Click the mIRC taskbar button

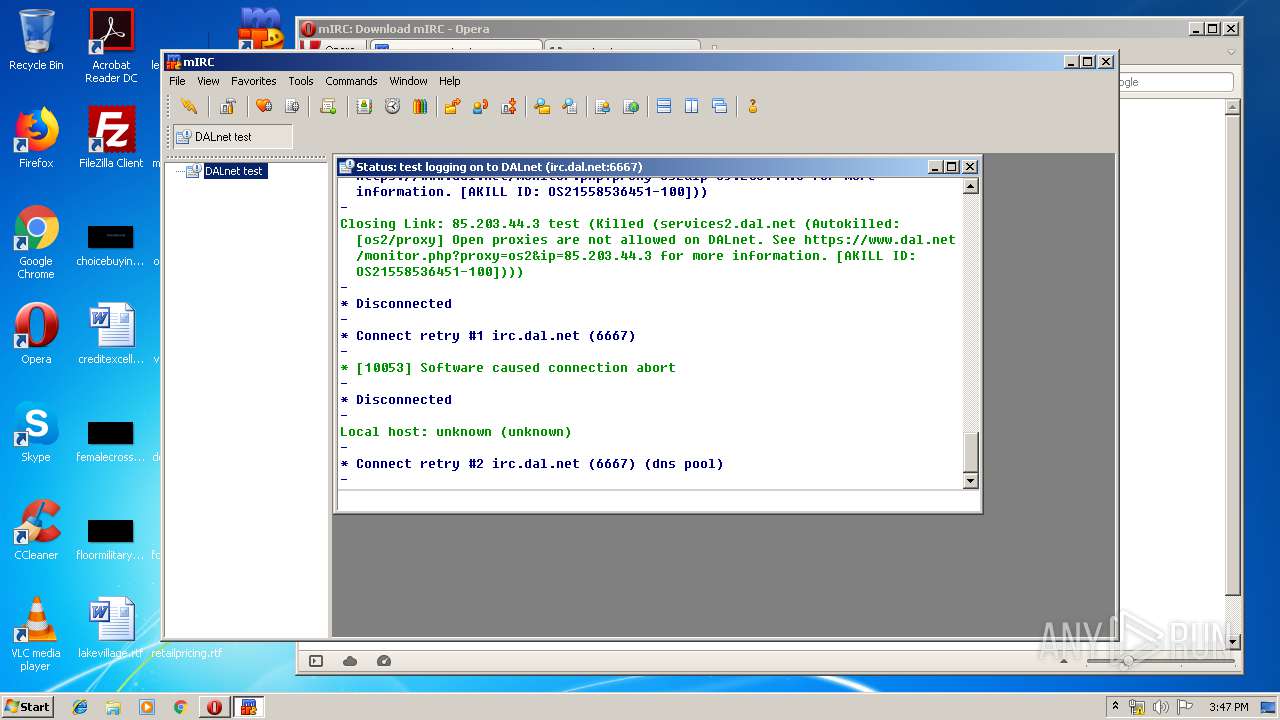pos(248,707)
